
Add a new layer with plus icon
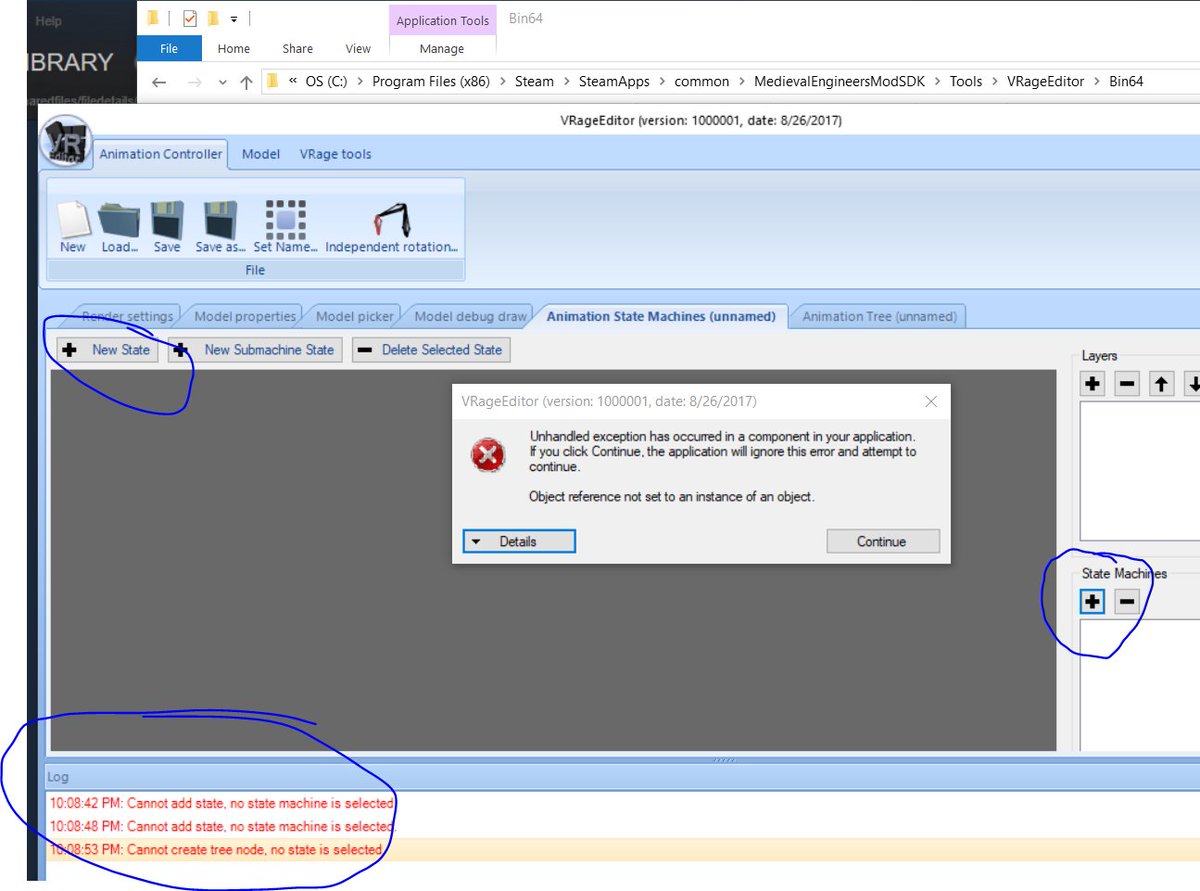click(1091, 383)
